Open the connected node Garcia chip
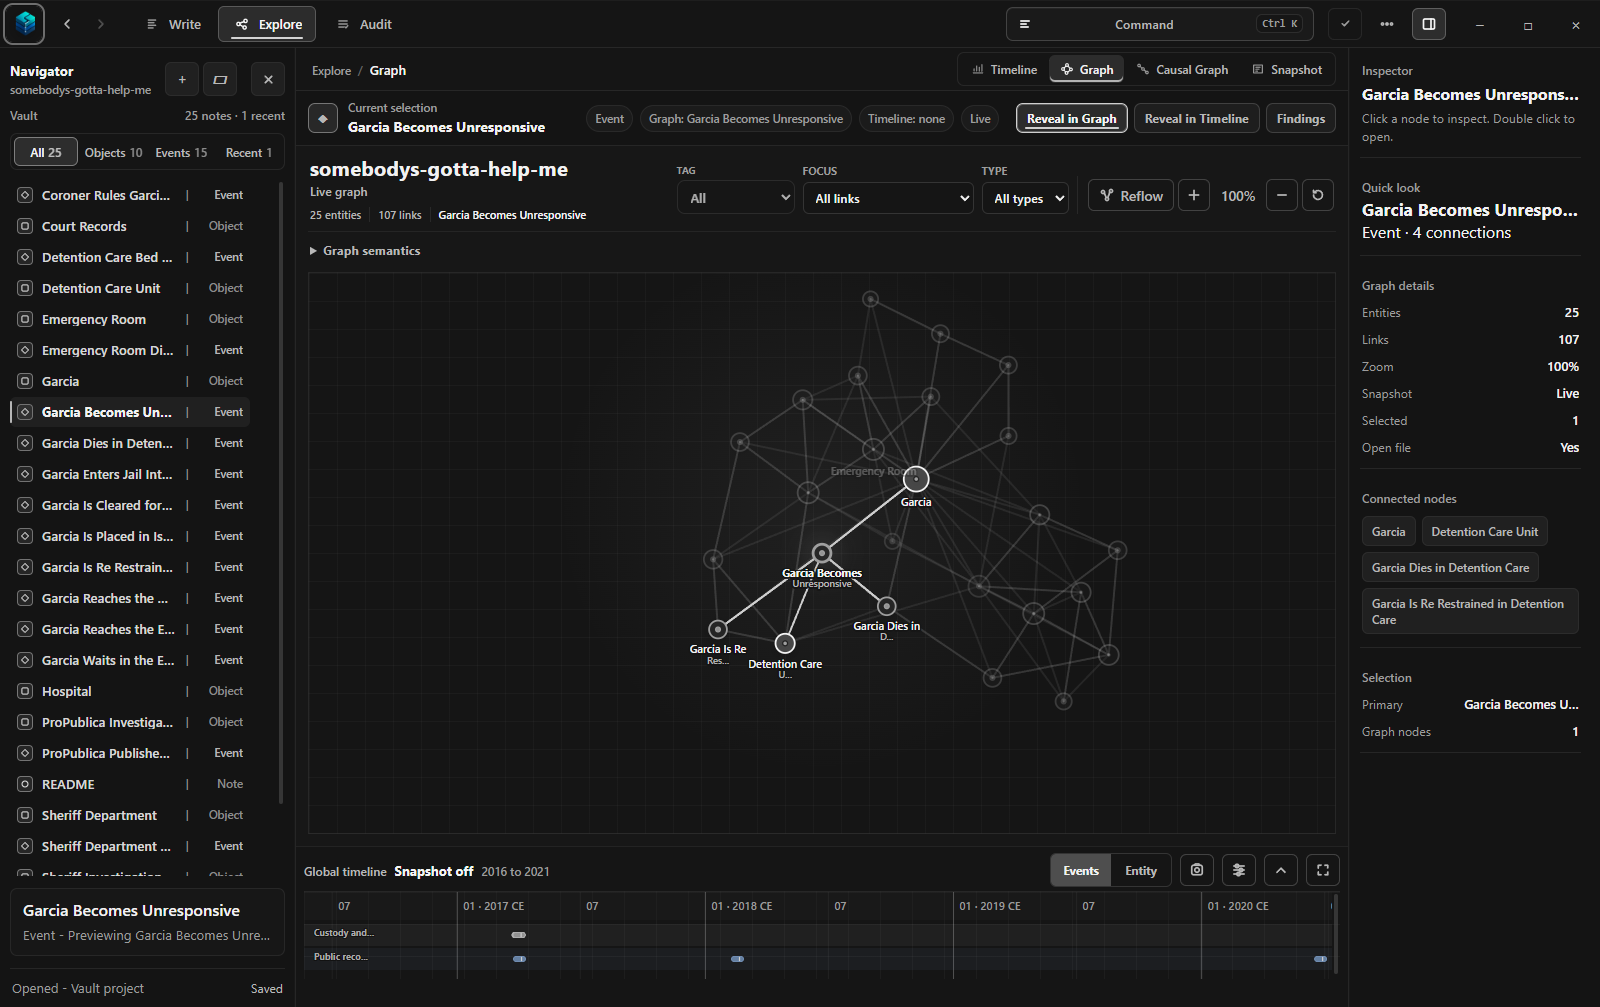 1388,532
